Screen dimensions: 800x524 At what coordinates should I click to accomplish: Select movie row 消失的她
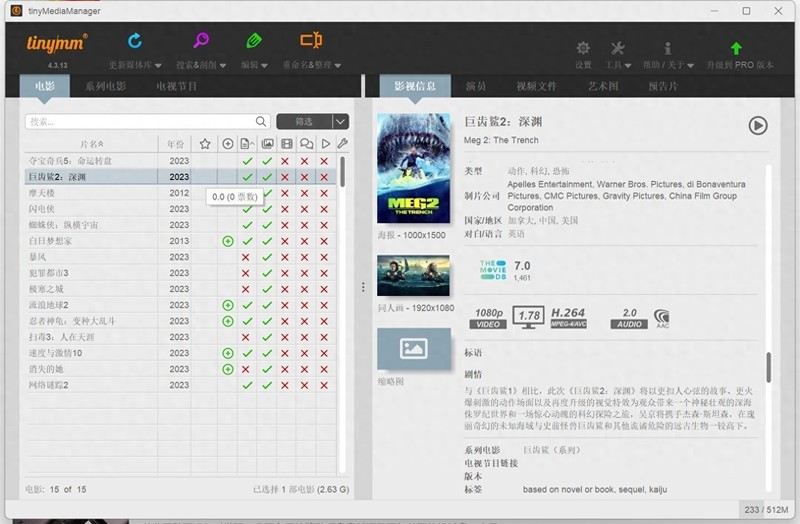[x=181, y=369]
